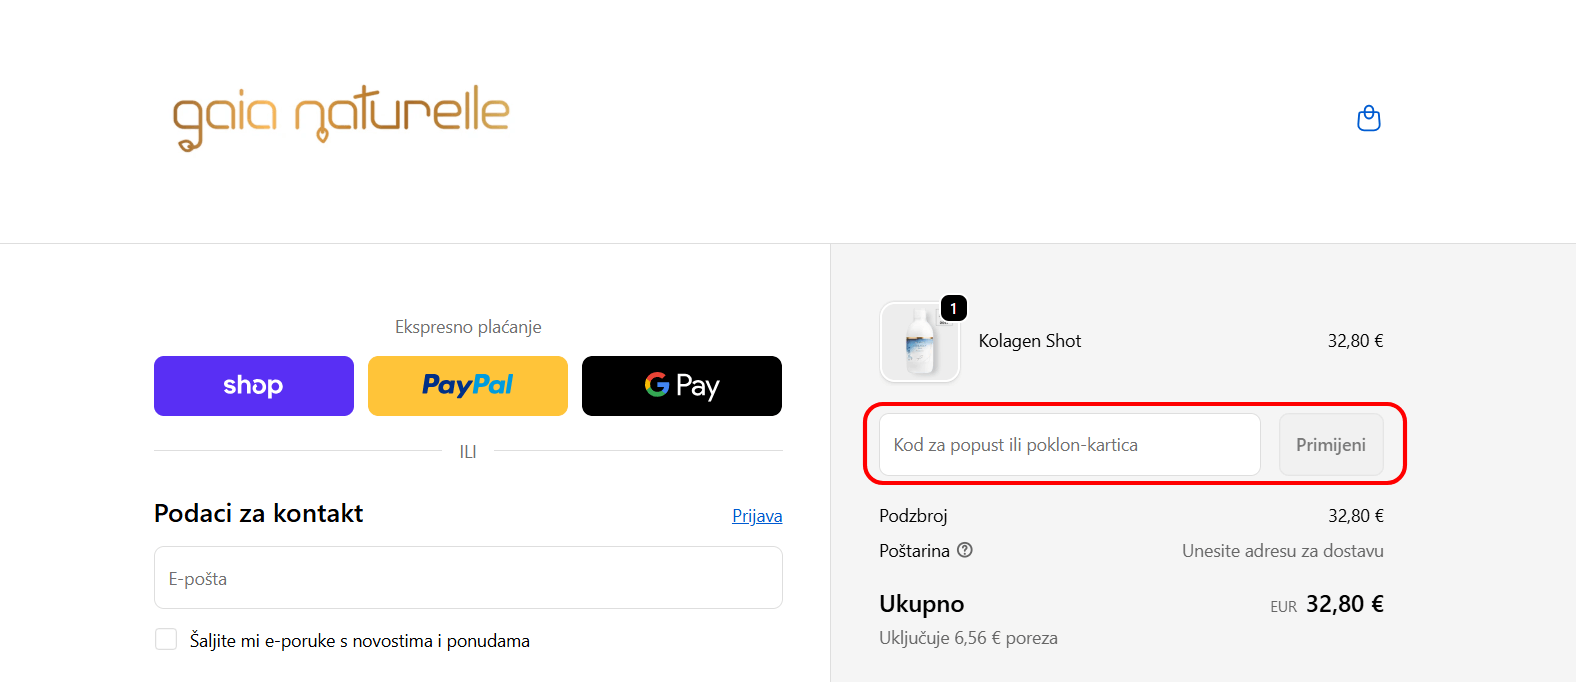Click the quantity badge on the product image
The height and width of the screenshot is (682, 1576).
[954, 308]
